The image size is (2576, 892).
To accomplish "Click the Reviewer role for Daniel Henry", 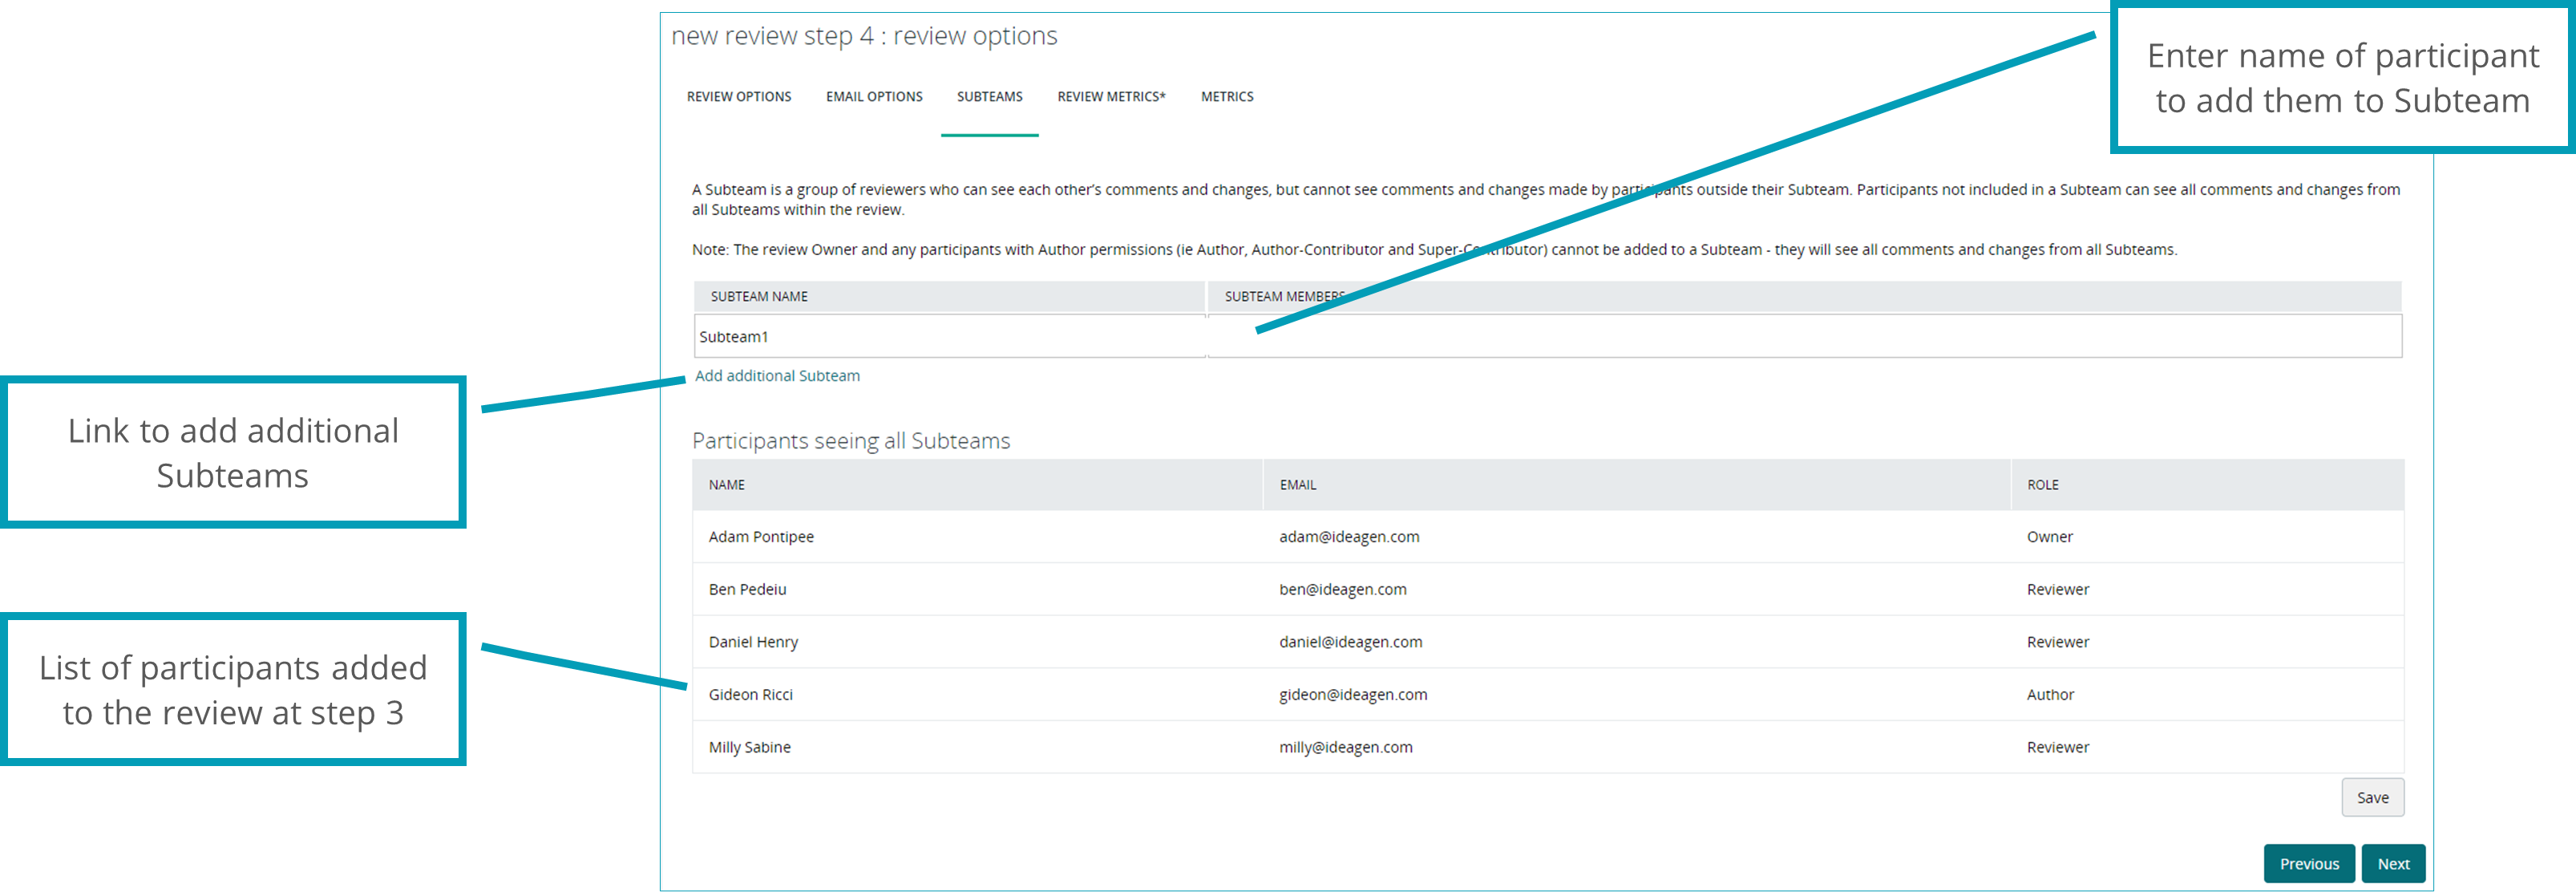I will pyautogui.click(x=2057, y=642).
